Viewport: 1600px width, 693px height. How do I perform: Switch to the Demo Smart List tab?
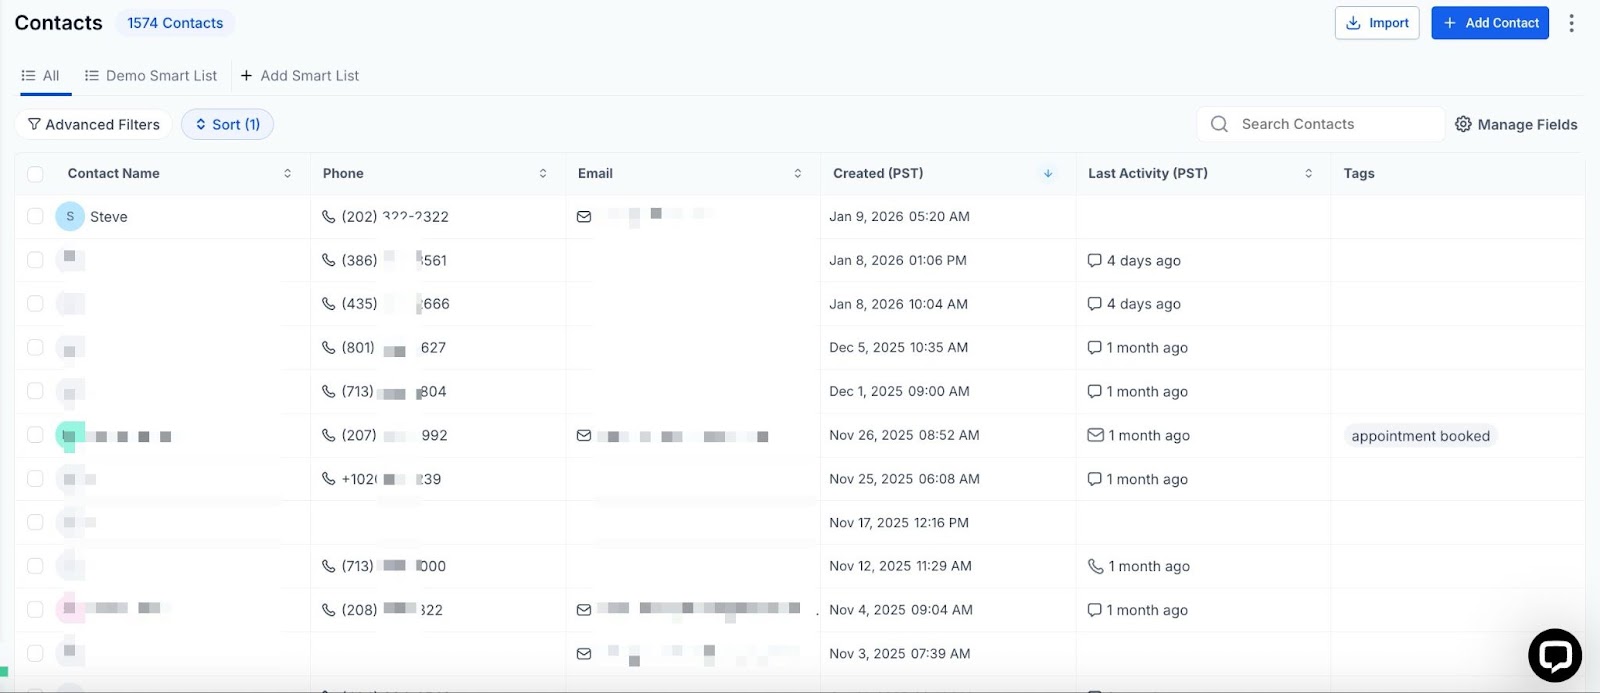point(151,76)
